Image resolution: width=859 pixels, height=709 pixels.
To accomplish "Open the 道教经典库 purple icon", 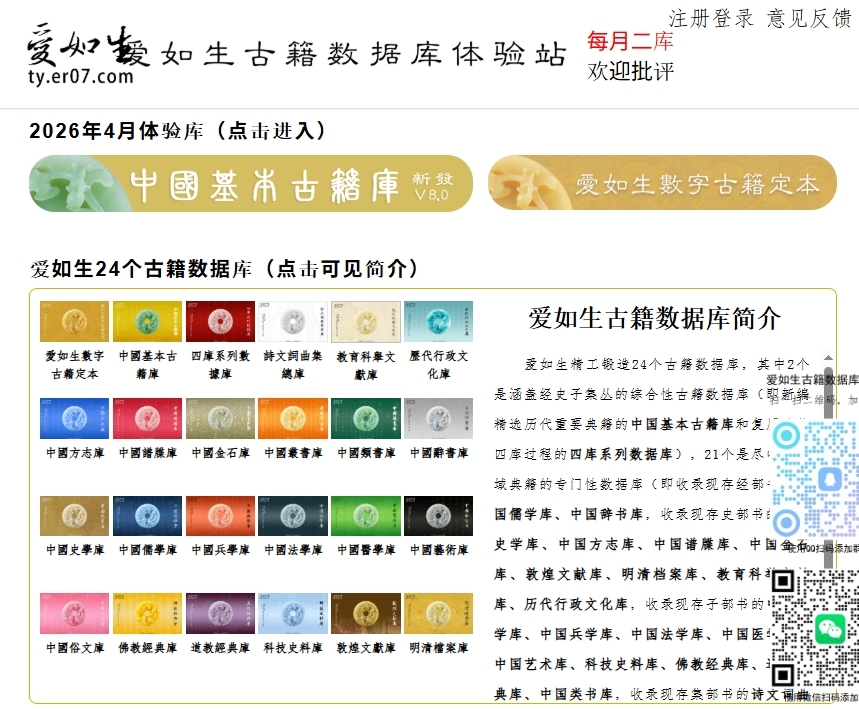I will click(220, 614).
